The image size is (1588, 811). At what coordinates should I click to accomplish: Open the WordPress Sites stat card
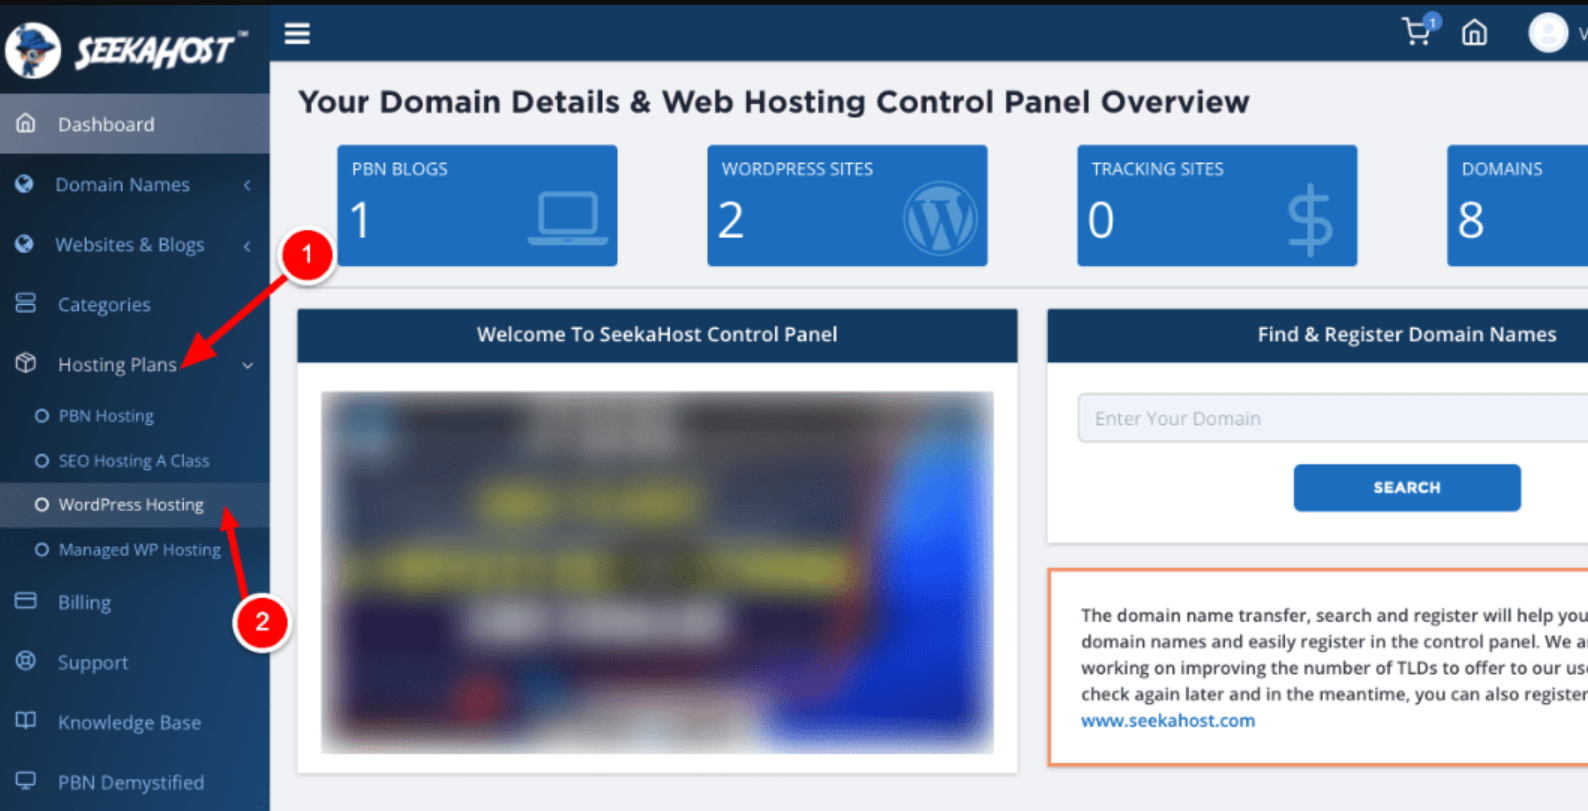(x=847, y=205)
